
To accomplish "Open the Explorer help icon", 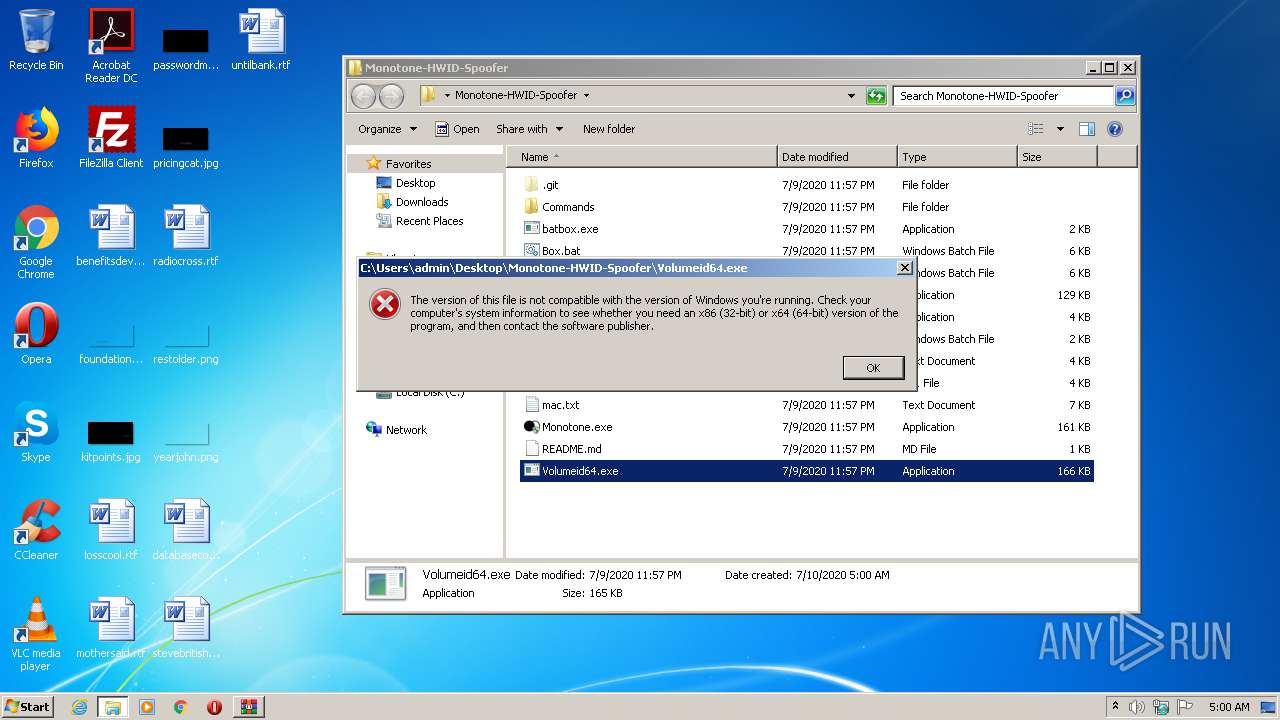I will 1115,129.
